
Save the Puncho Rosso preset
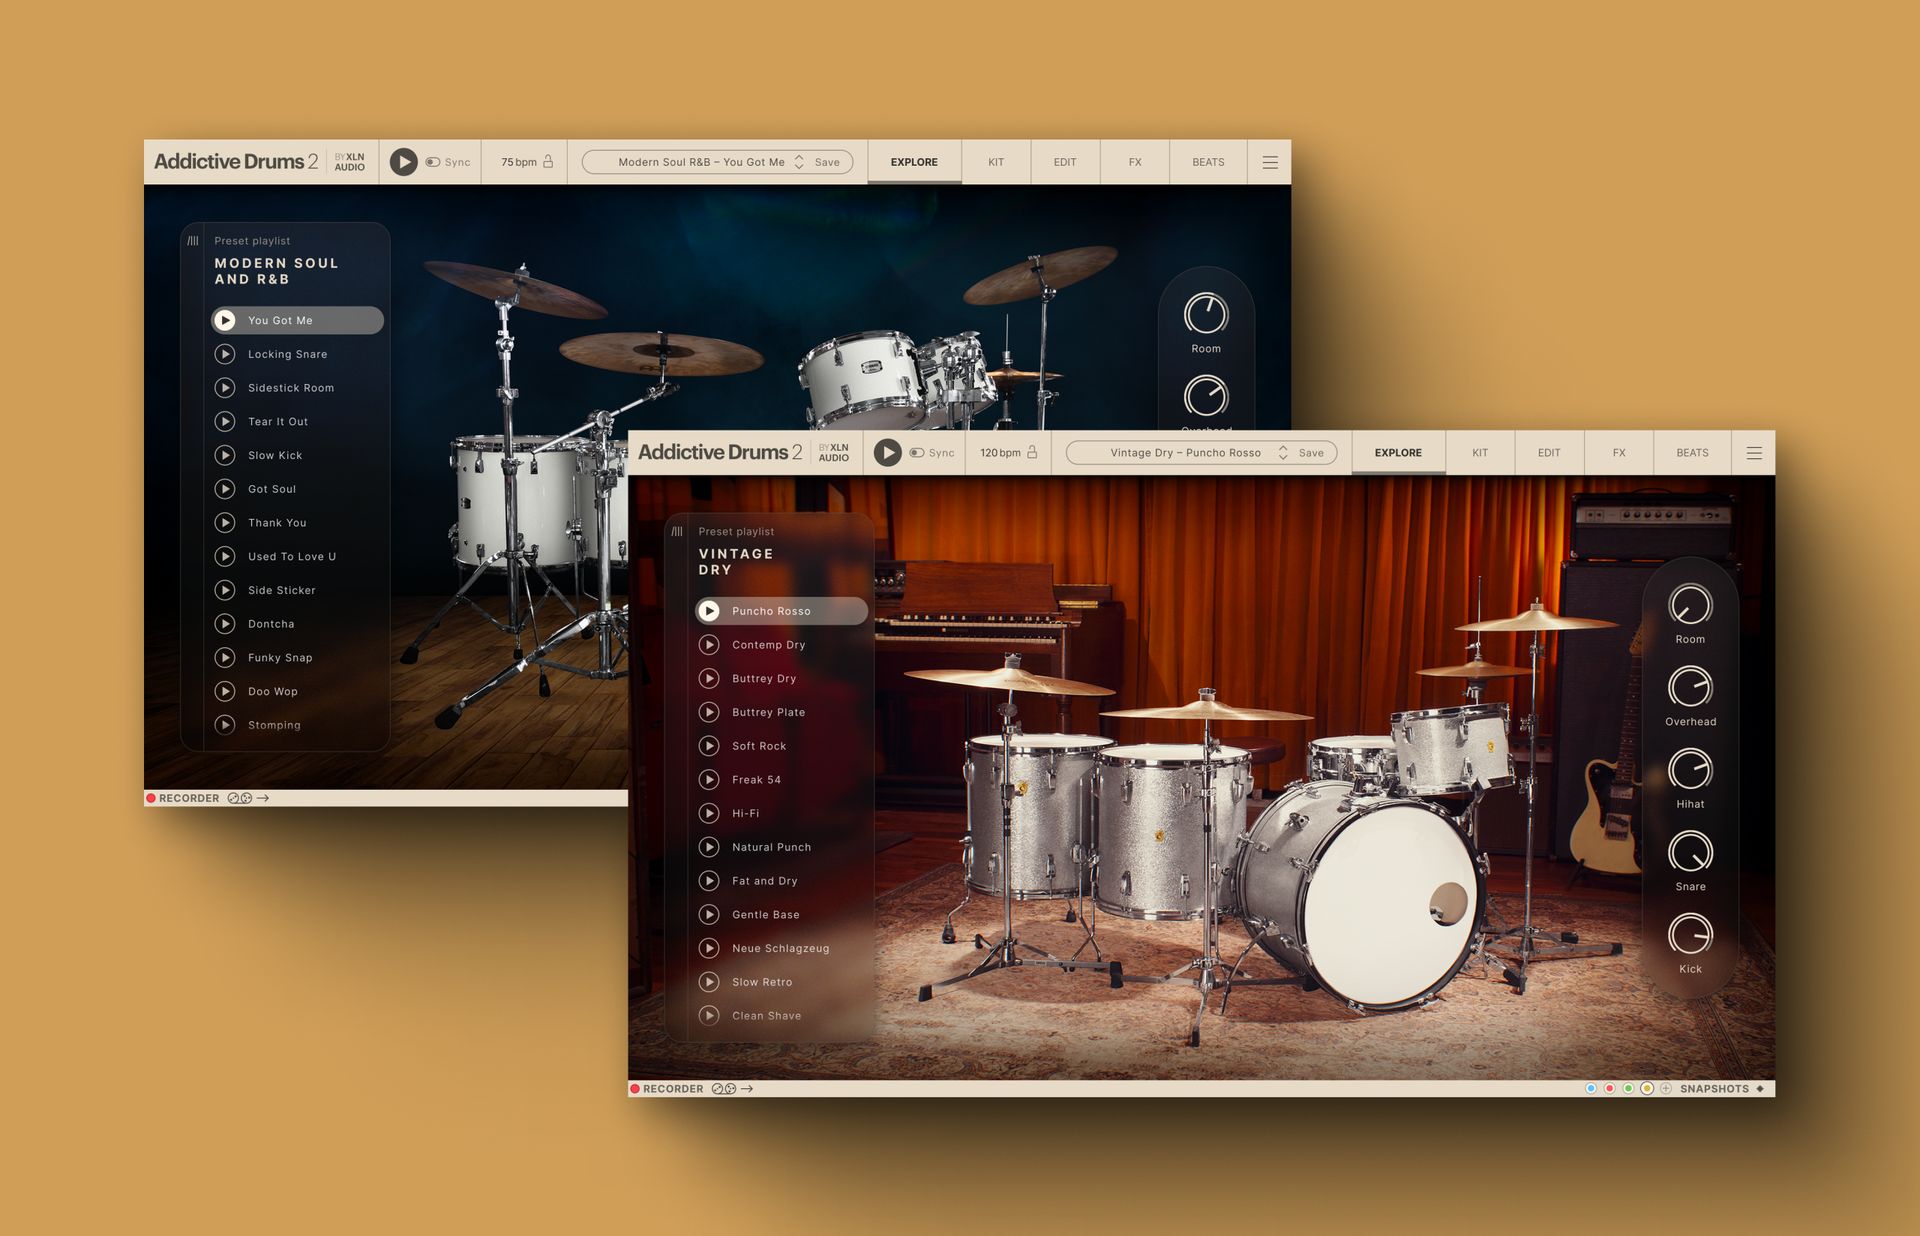1311,453
